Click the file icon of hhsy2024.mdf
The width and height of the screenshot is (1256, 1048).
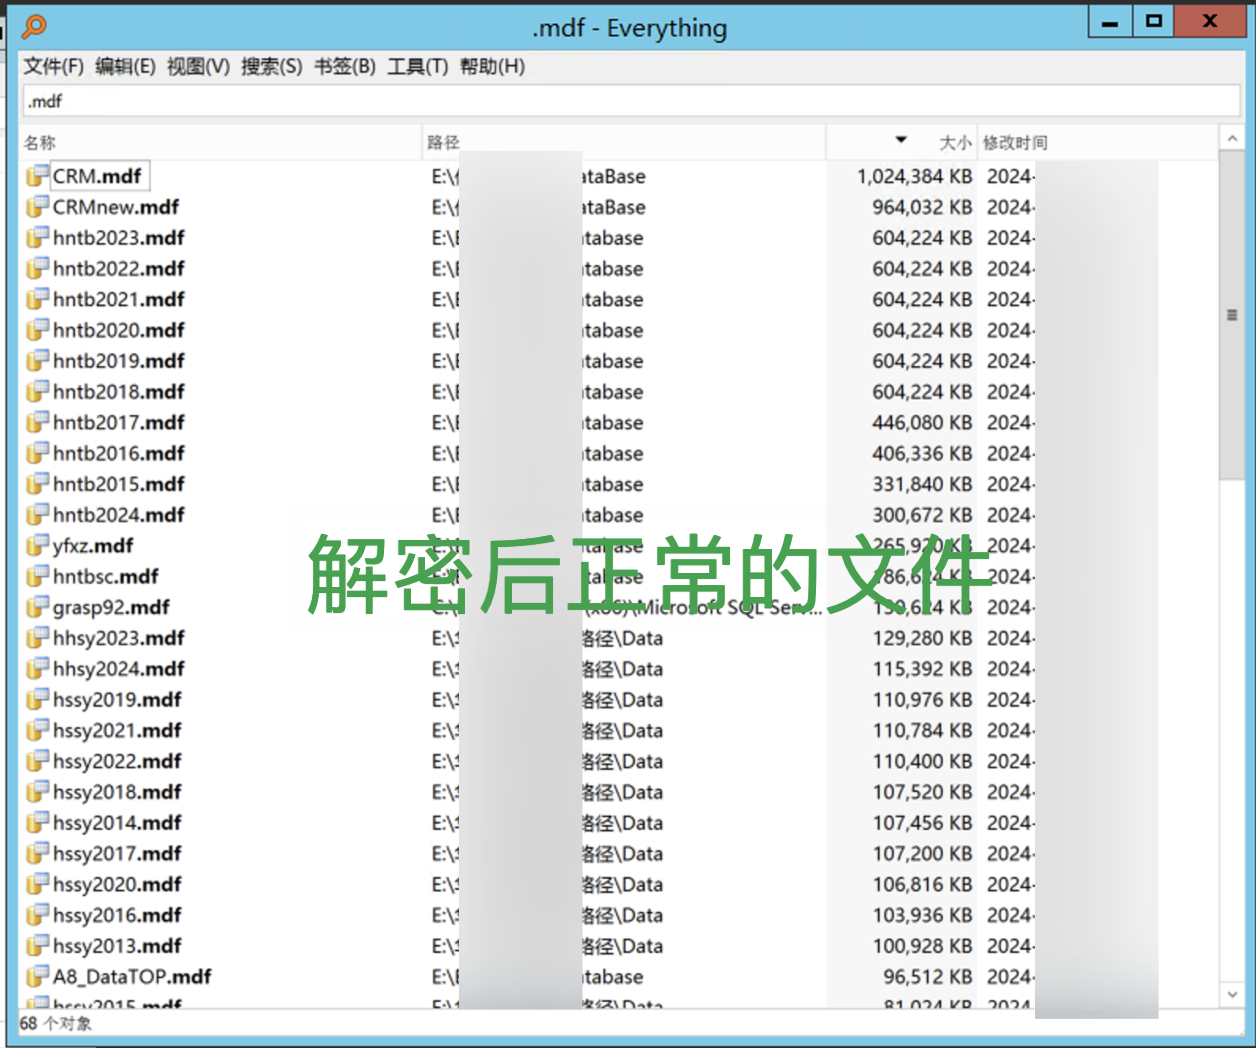(37, 669)
